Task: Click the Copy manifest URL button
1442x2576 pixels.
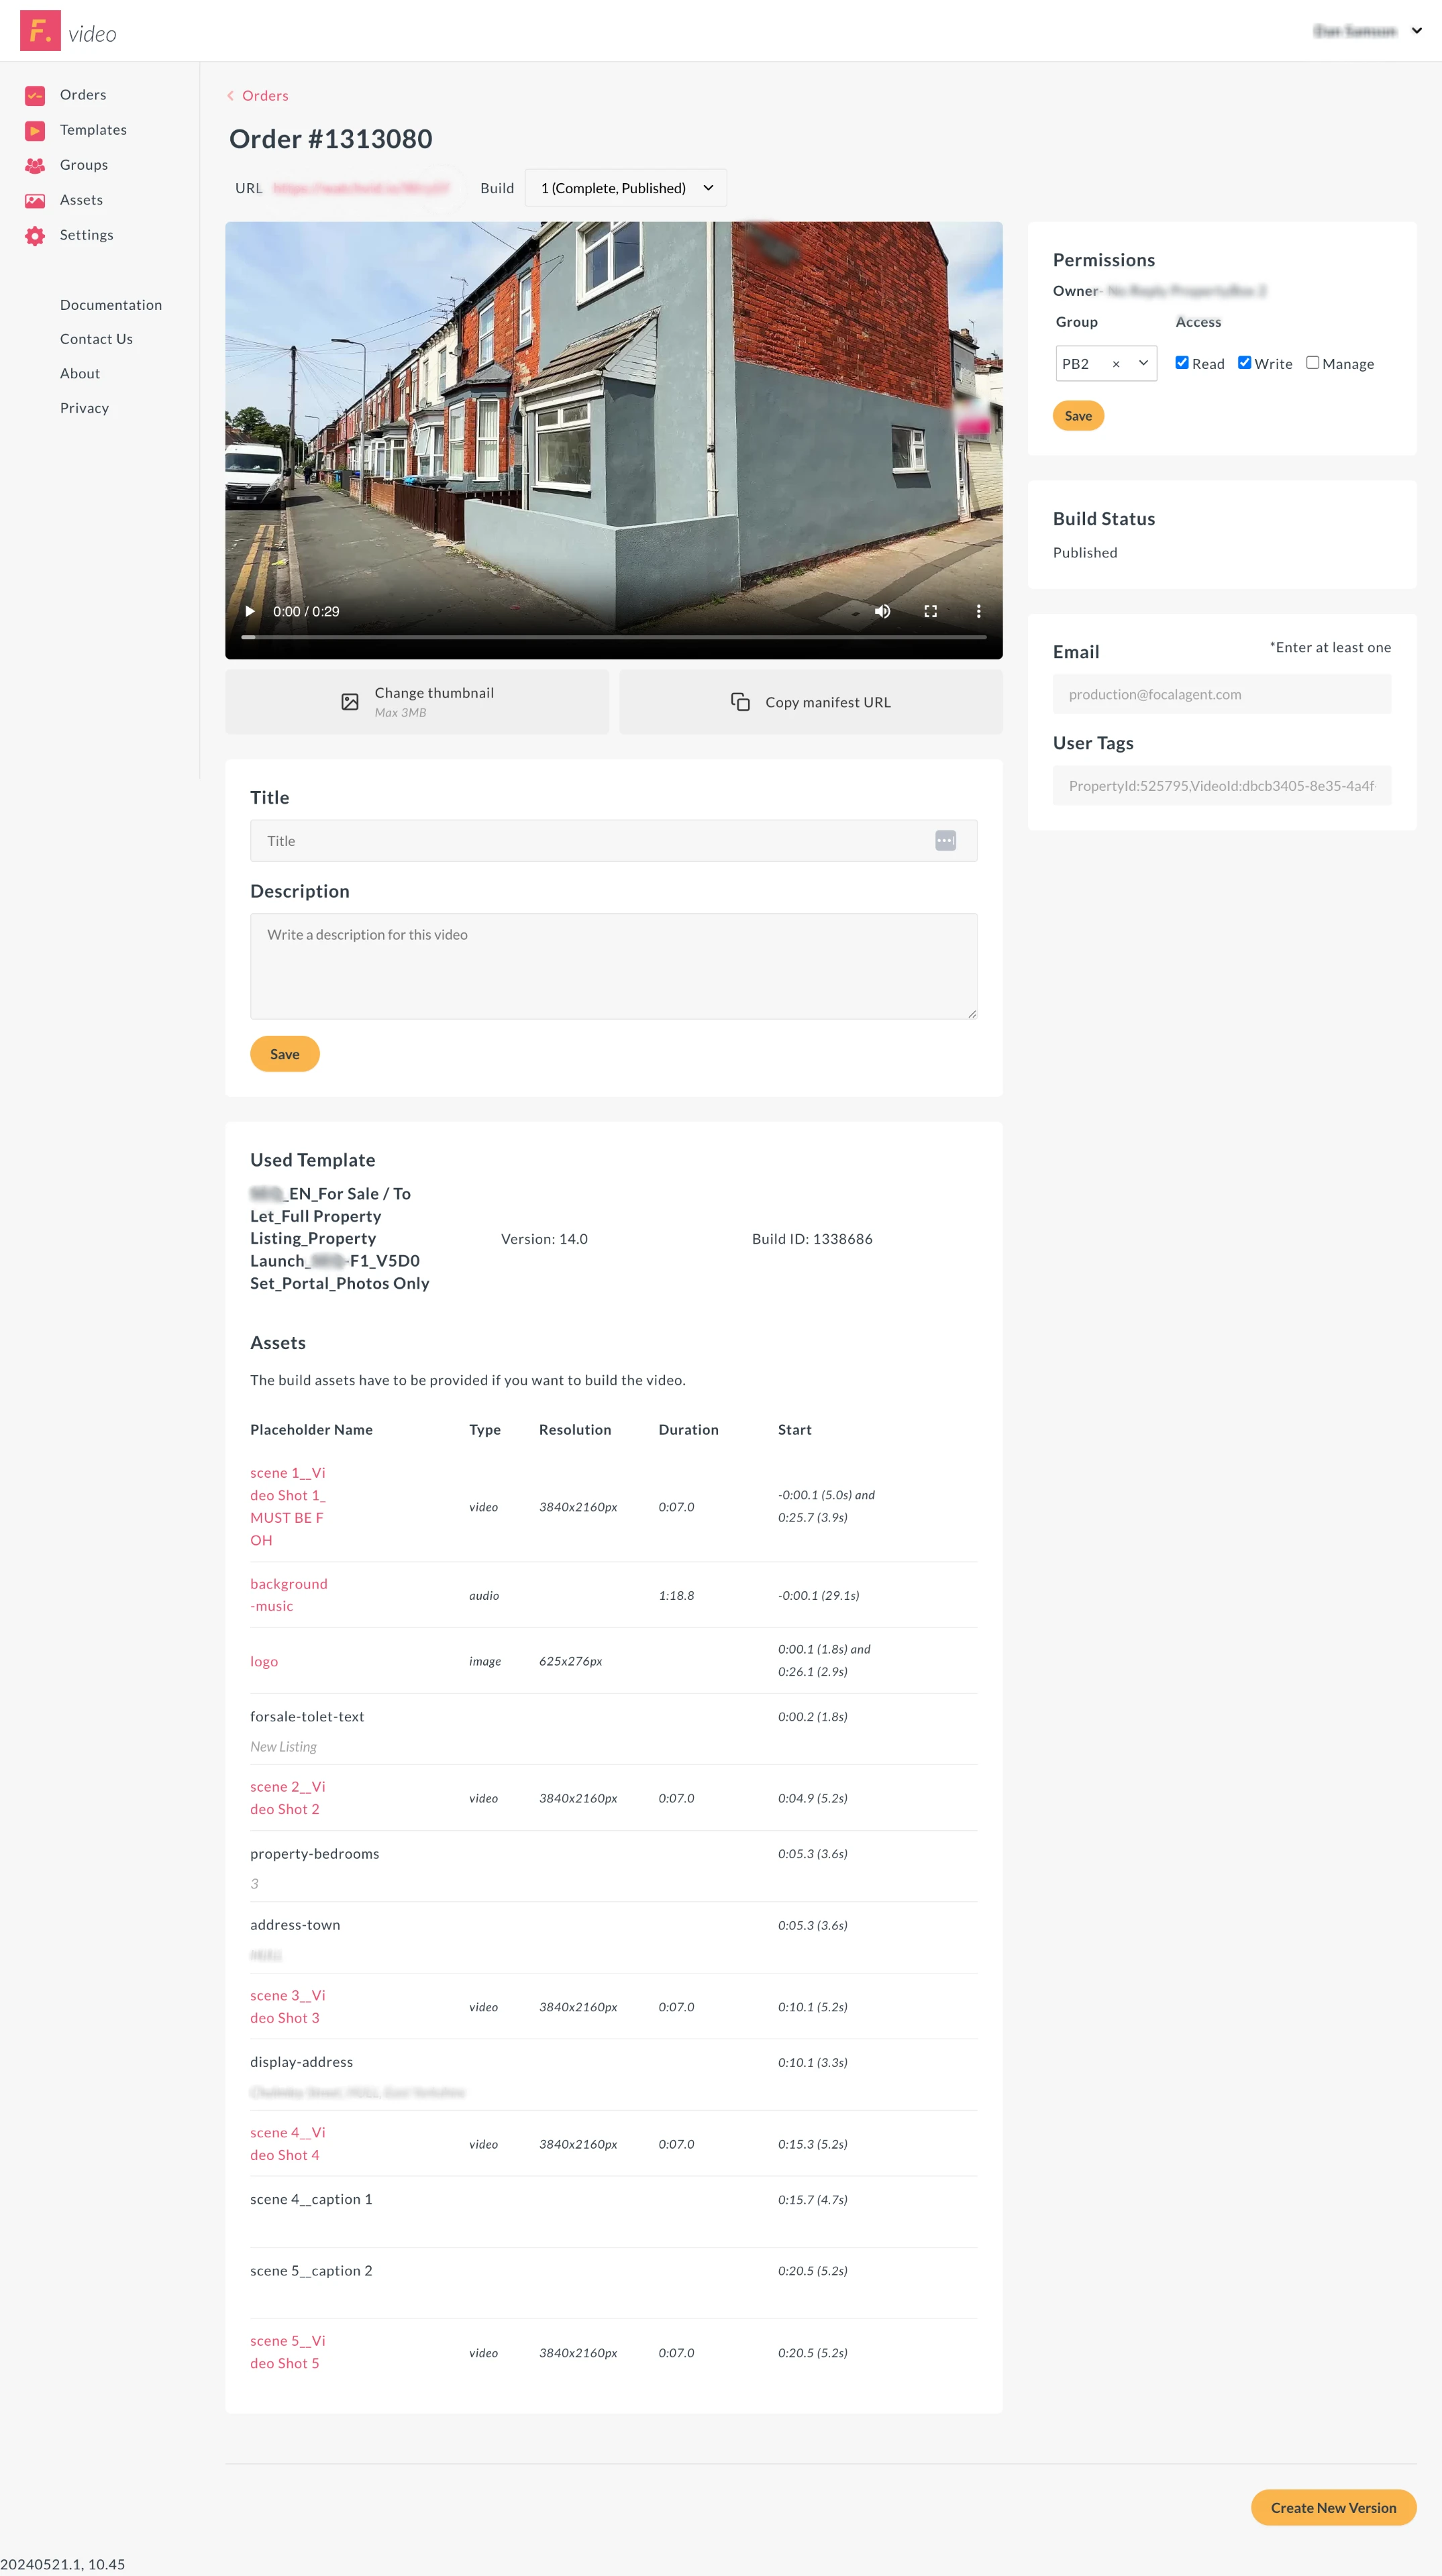Action: (x=811, y=702)
